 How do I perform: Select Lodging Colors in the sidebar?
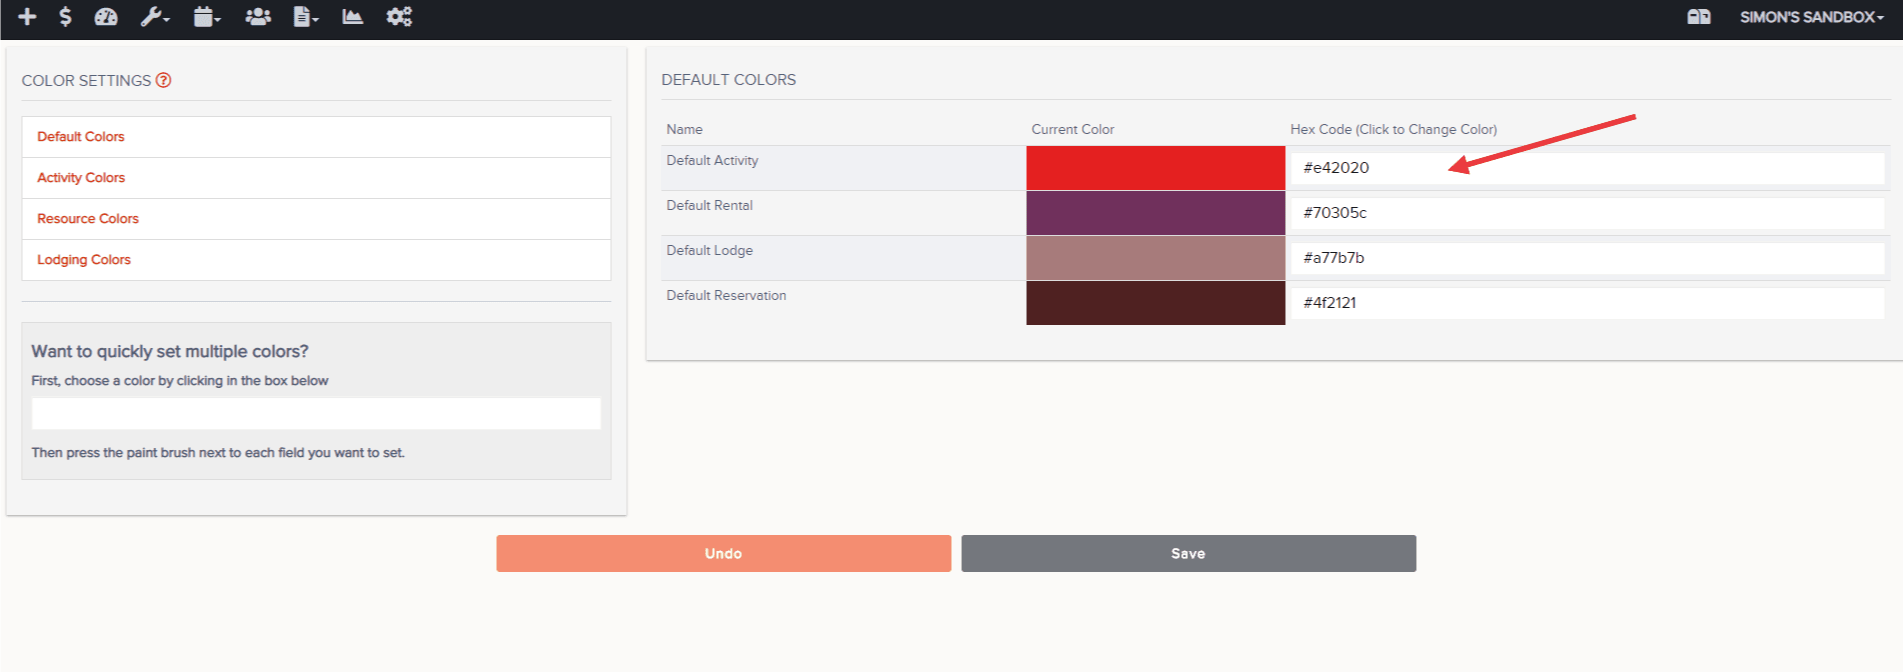coord(84,260)
